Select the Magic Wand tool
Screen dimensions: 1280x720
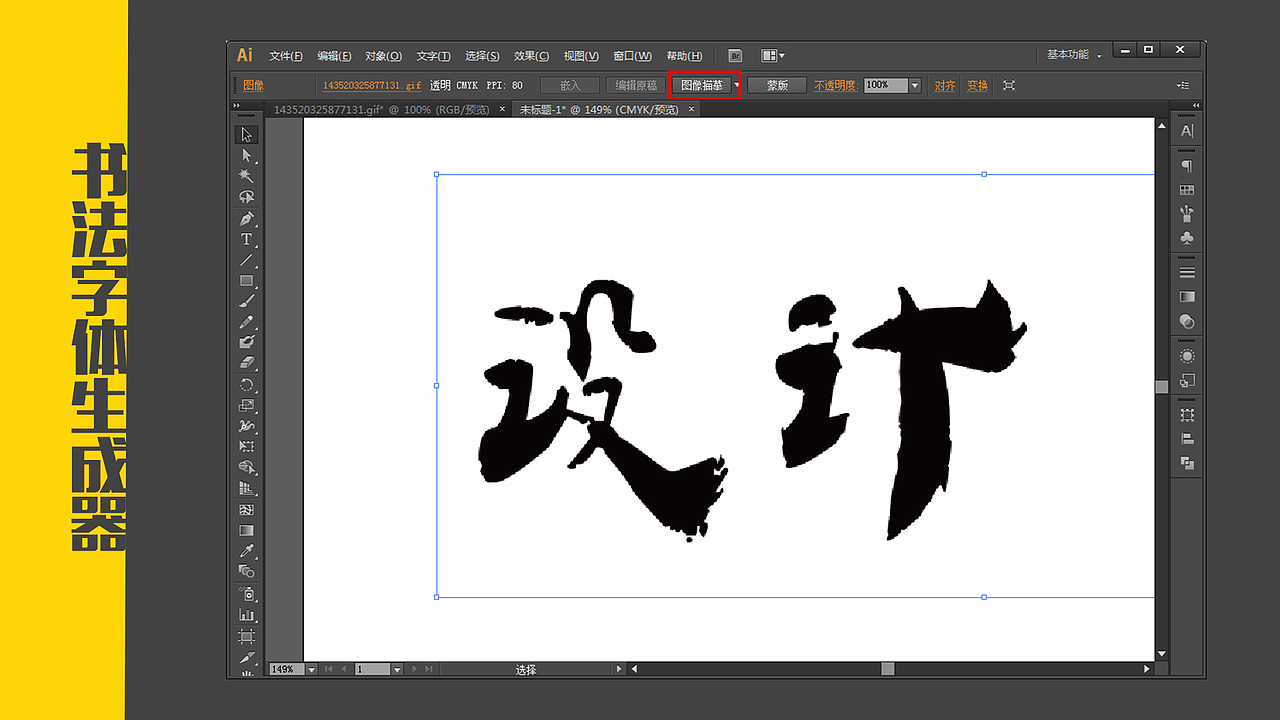pyautogui.click(x=247, y=176)
